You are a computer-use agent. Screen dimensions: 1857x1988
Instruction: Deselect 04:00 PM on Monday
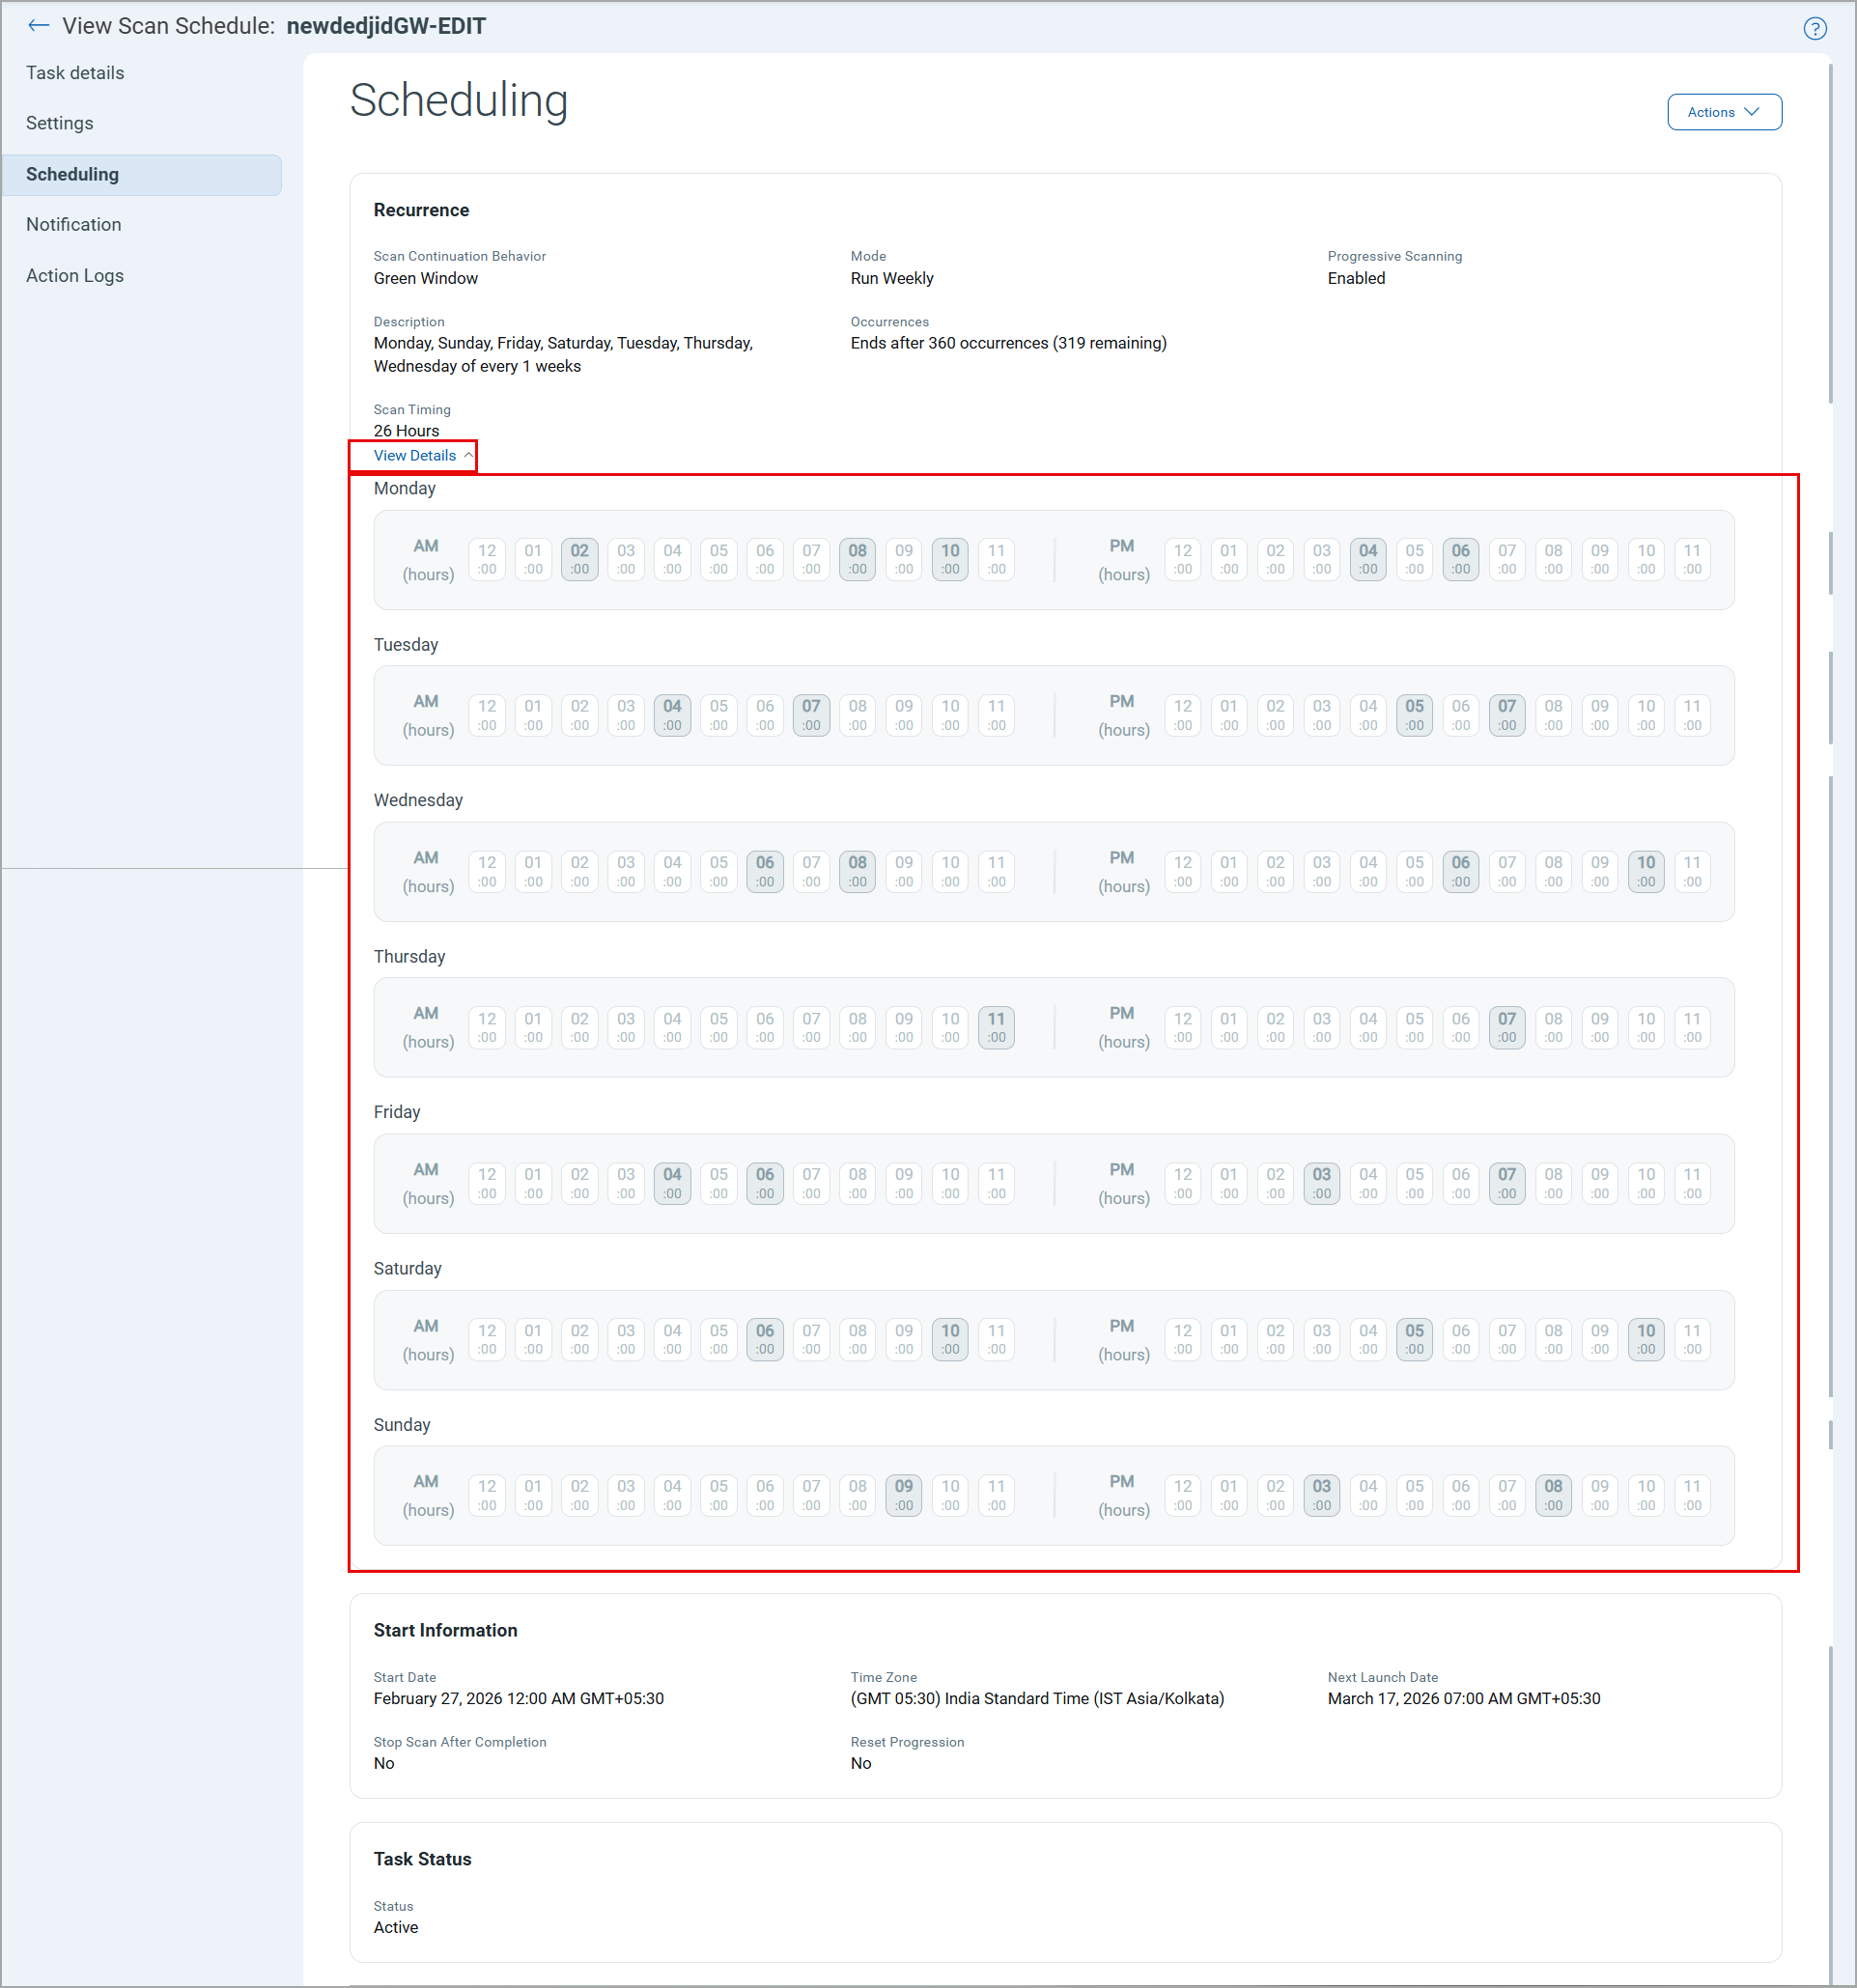click(x=1367, y=559)
